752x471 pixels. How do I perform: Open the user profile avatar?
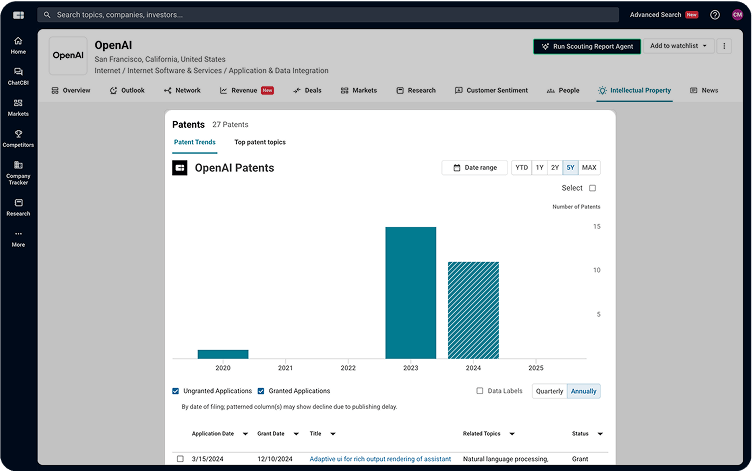tap(738, 15)
